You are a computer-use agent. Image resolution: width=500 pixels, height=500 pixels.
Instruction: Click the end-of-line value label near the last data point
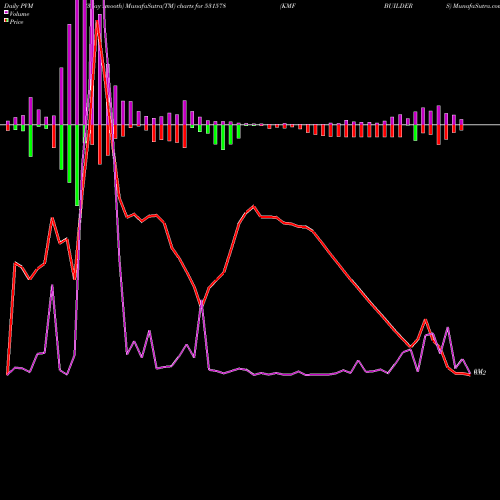[480, 372]
